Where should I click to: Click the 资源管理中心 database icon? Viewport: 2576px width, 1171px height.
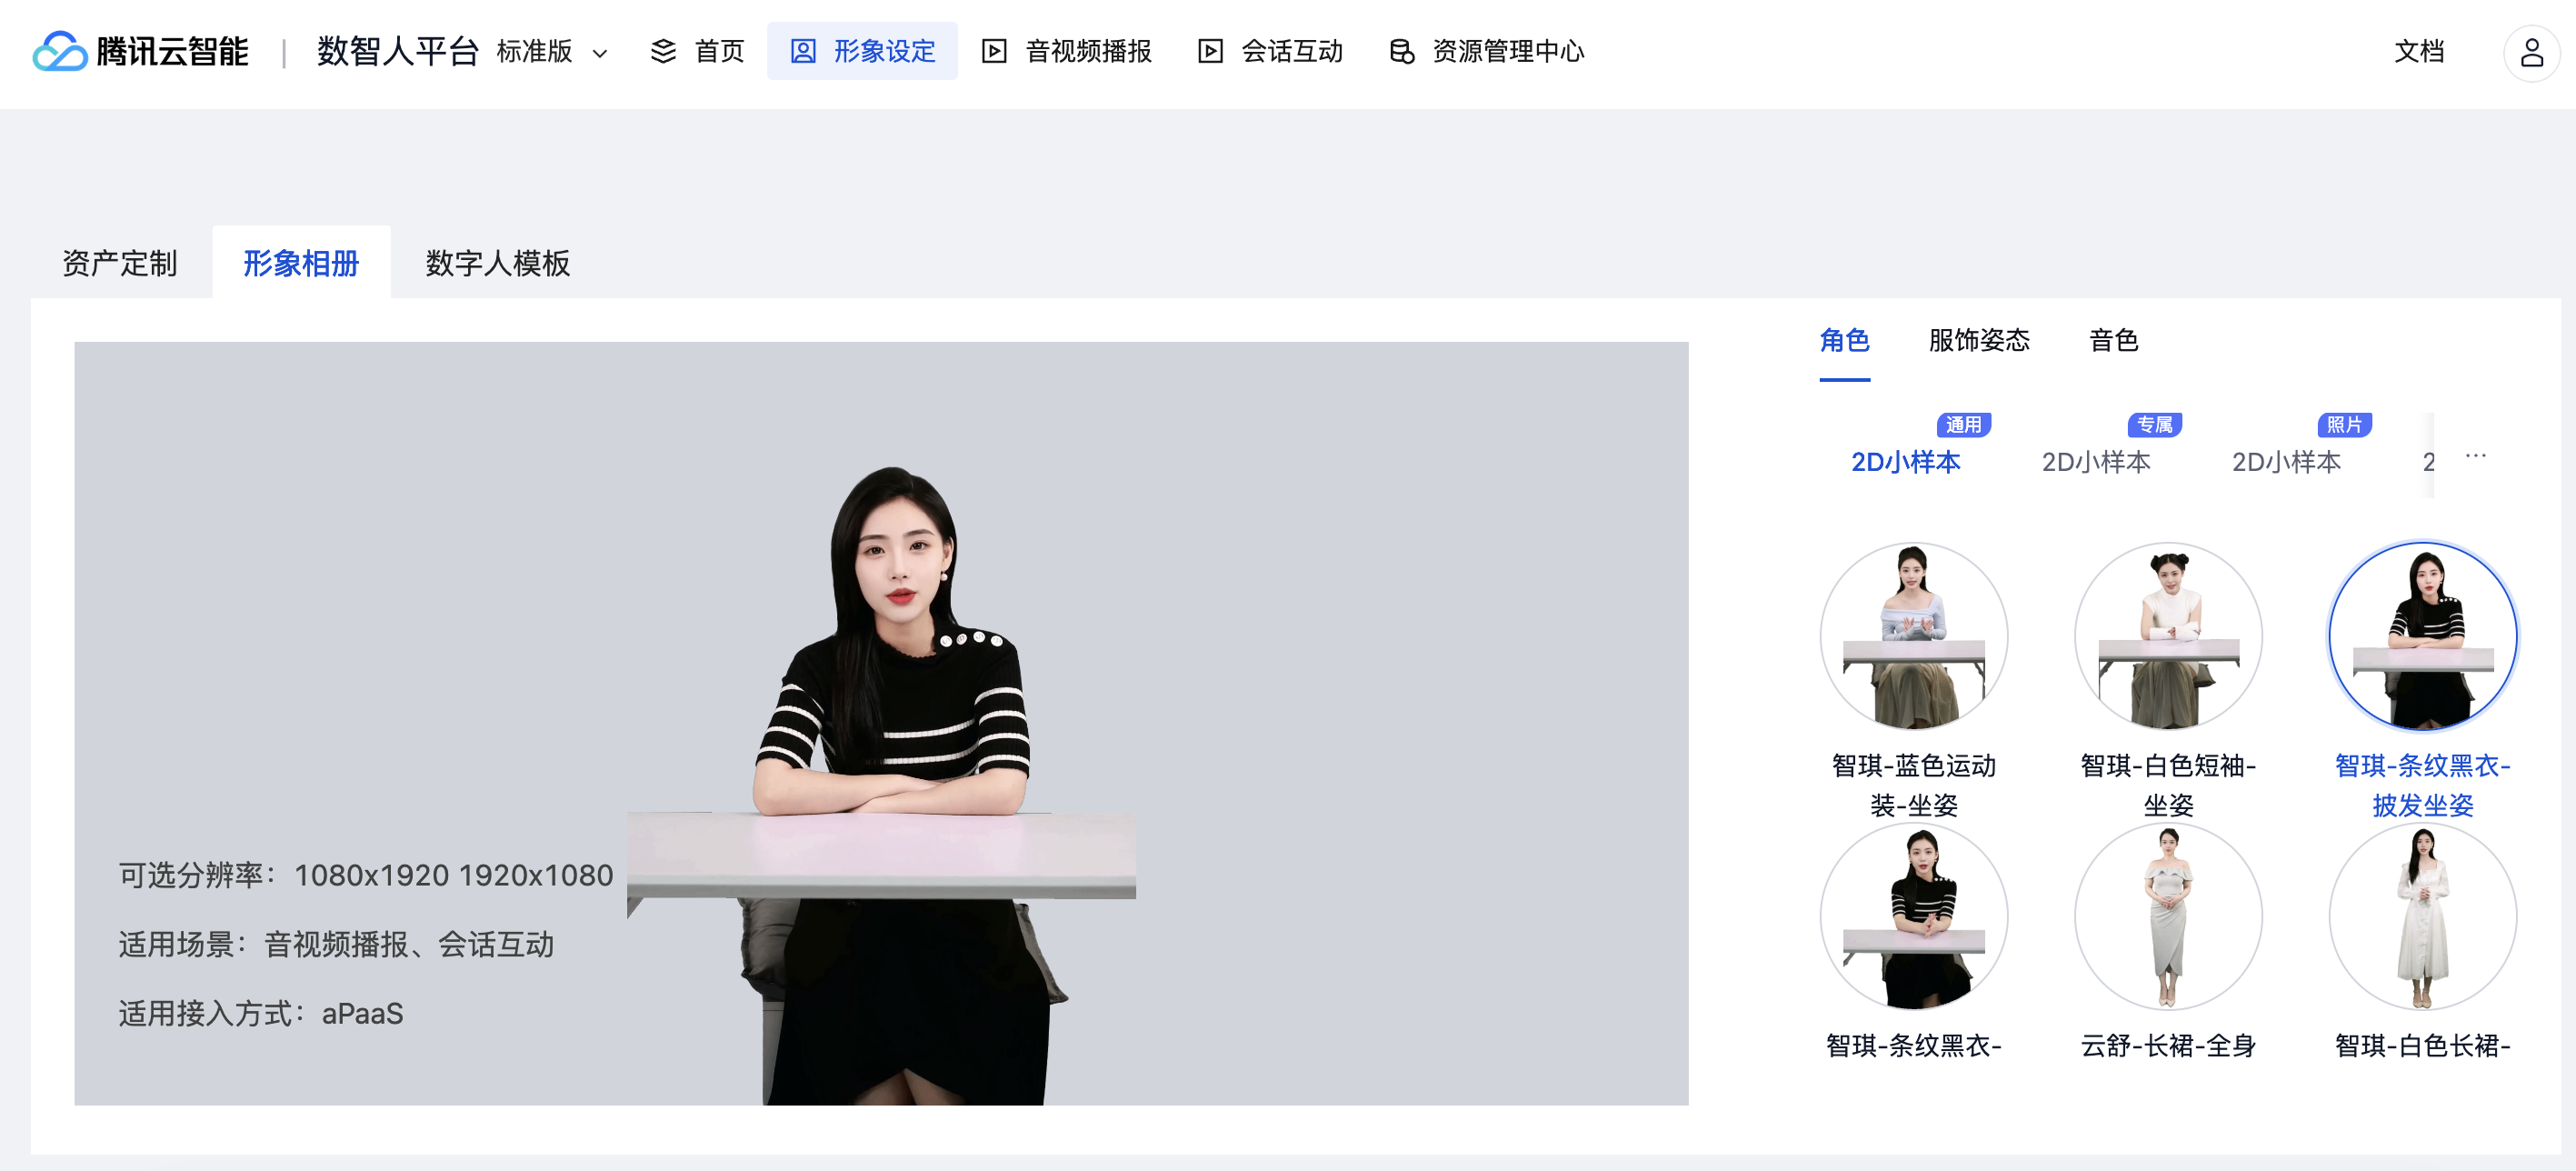(x=1401, y=51)
